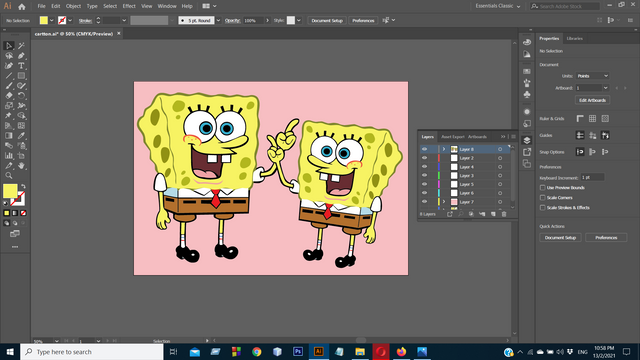Click Document Setup in Quick Actions
Viewport: 640px width, 360px height.
pos(560,238)
